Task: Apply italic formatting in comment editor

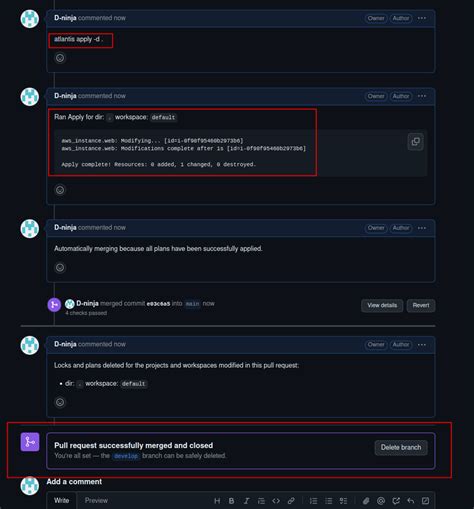Action: click(x=246, y=501)
